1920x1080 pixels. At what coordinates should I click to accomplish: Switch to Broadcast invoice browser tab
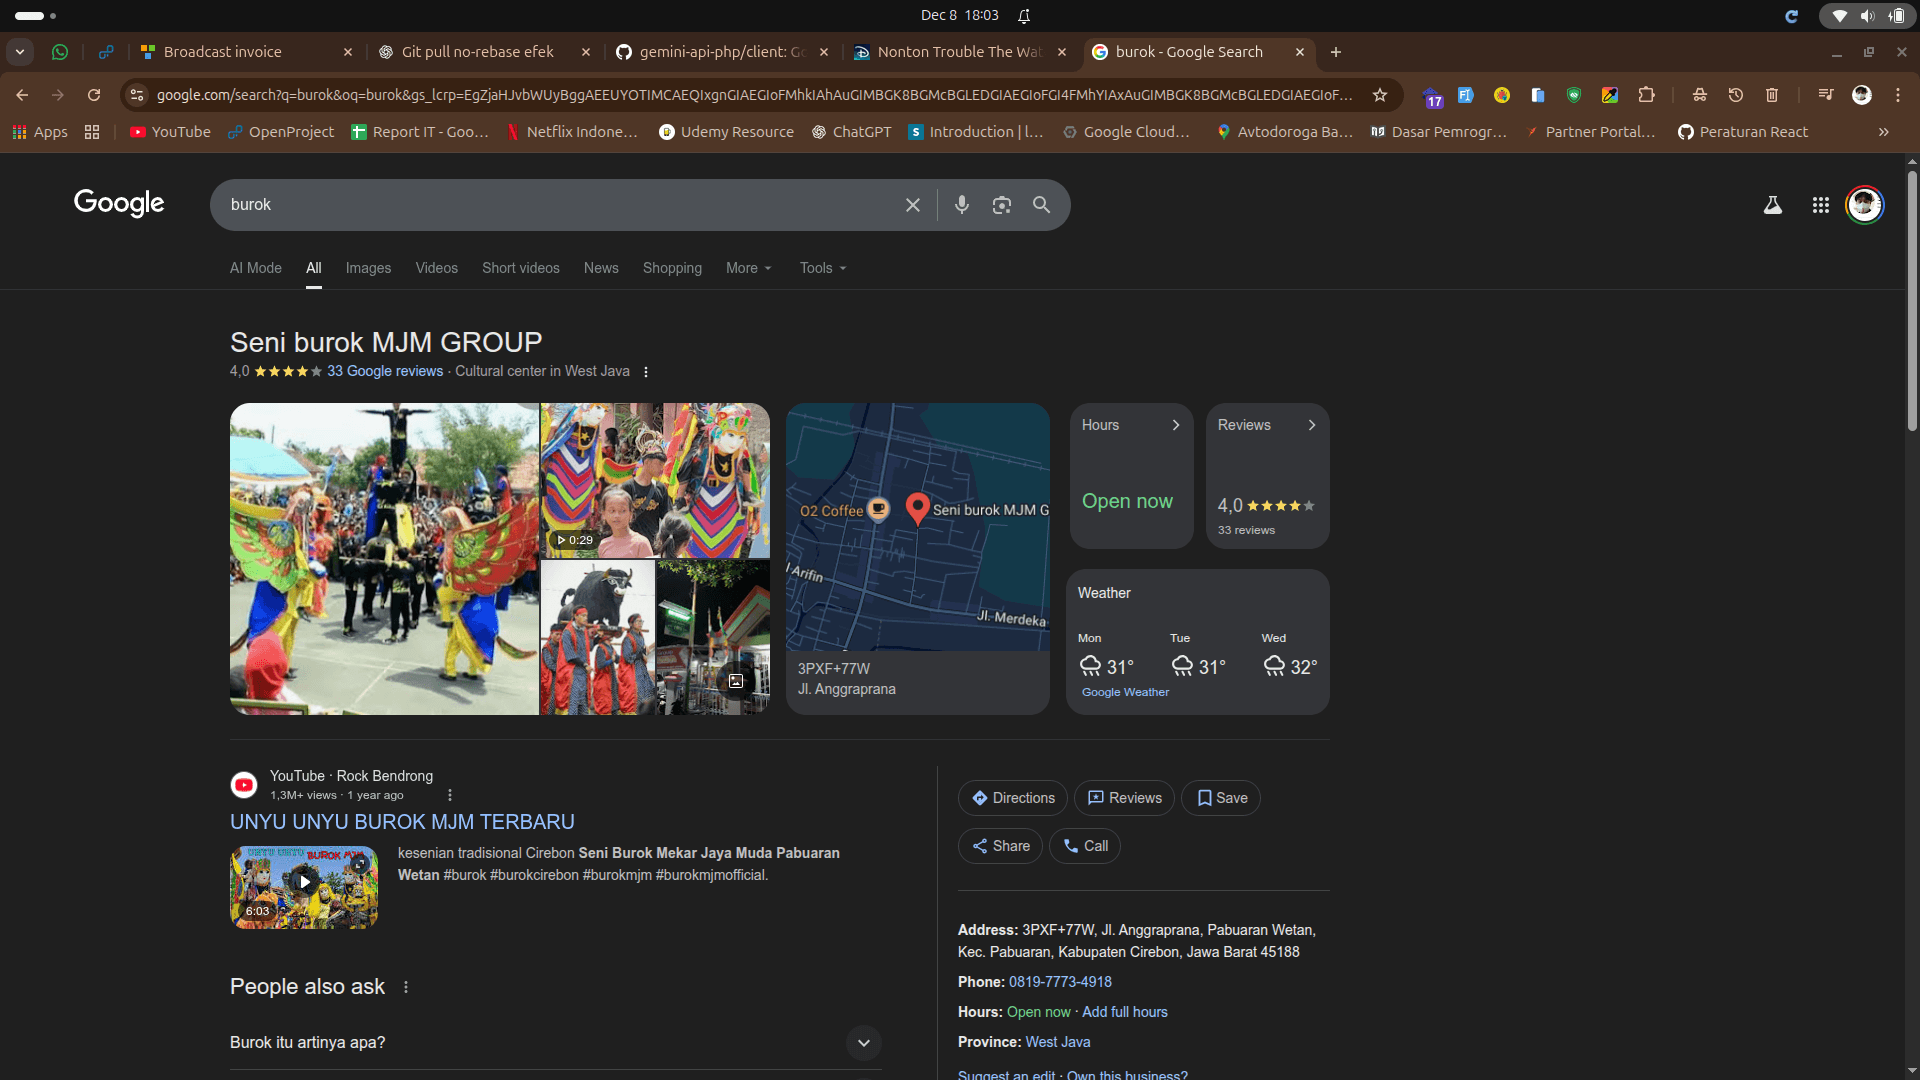[x=246, y=52]
